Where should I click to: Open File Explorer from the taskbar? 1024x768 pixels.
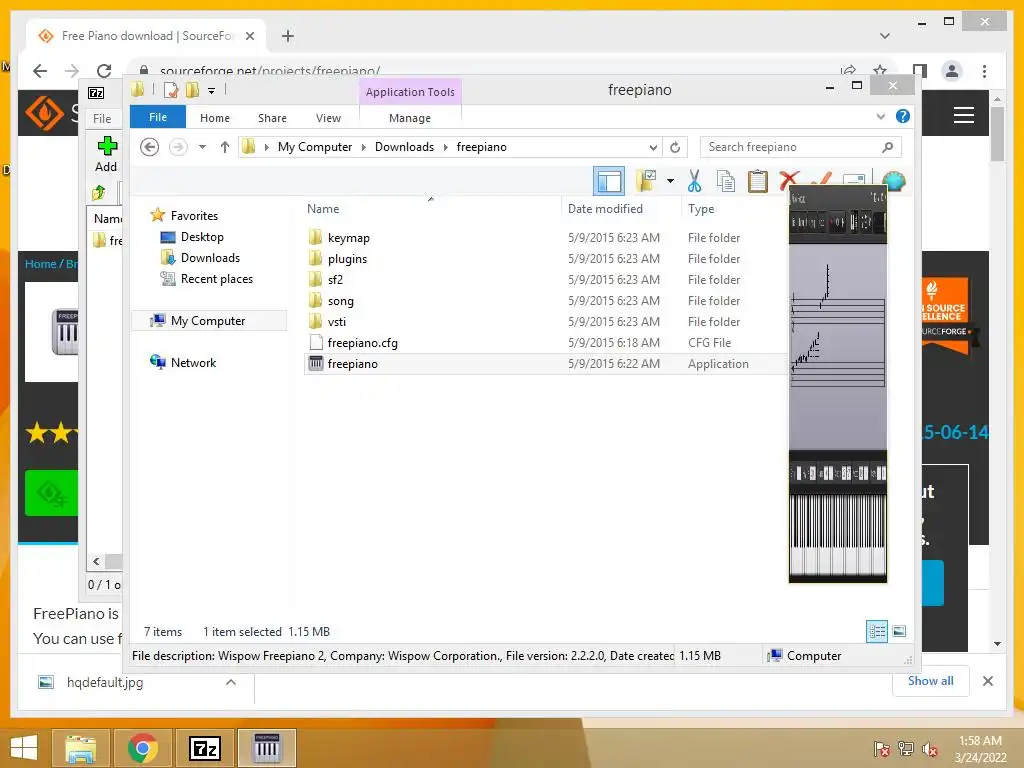[80, 748]
